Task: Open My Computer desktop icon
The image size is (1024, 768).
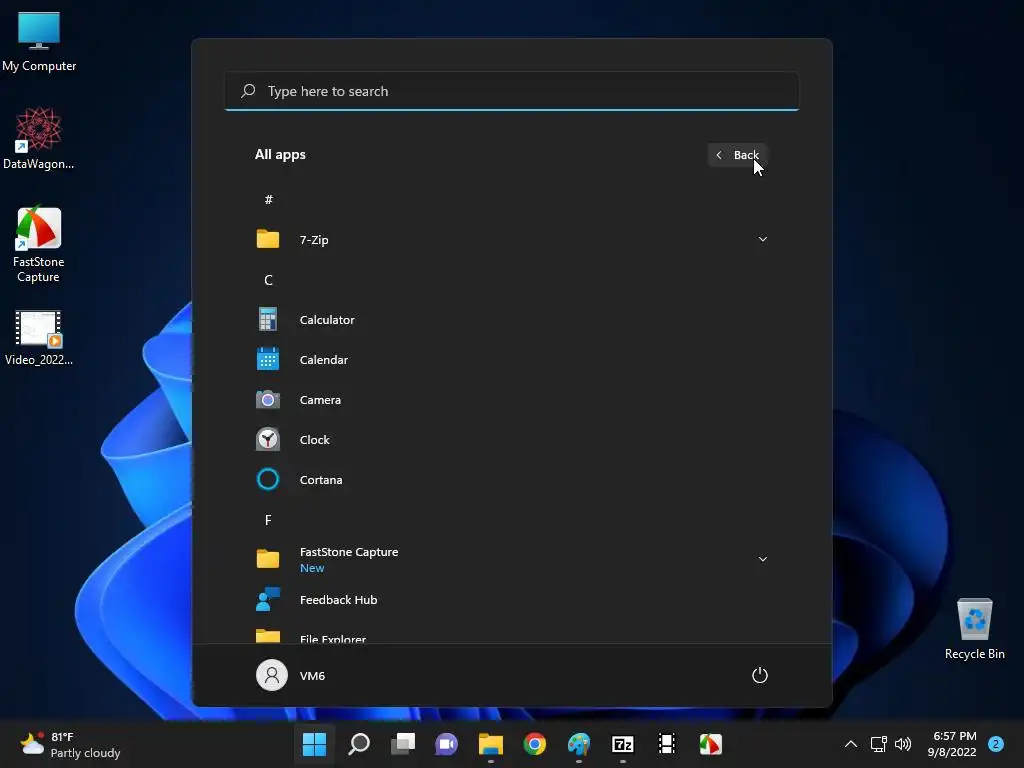Action: [x=39, y=42]
